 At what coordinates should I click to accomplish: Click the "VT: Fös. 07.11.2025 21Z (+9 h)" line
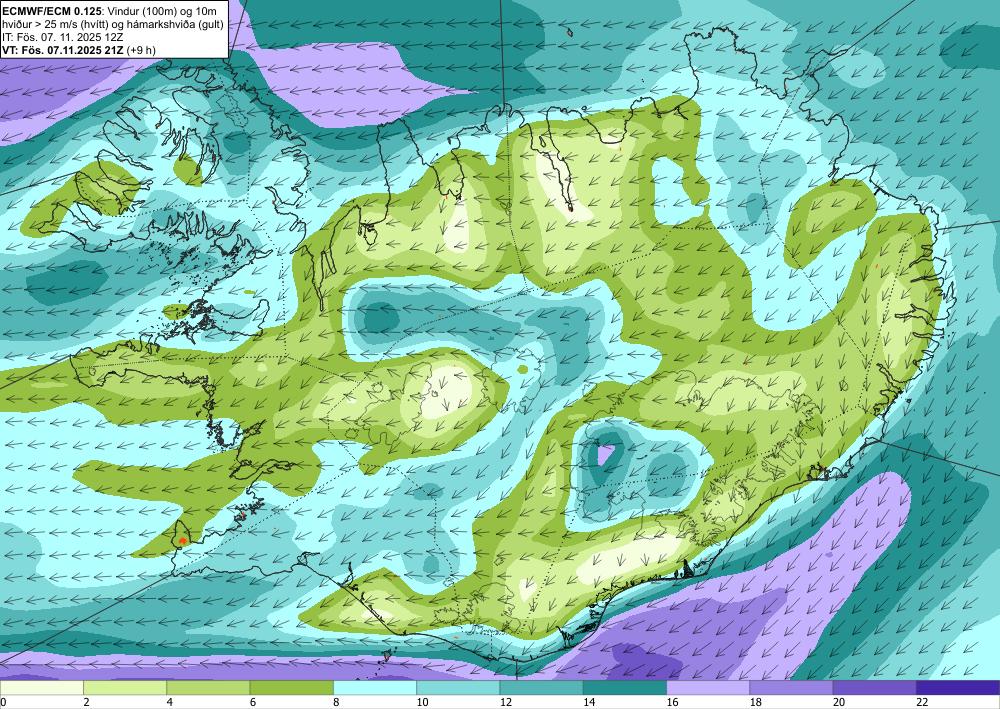coord(78,50)
